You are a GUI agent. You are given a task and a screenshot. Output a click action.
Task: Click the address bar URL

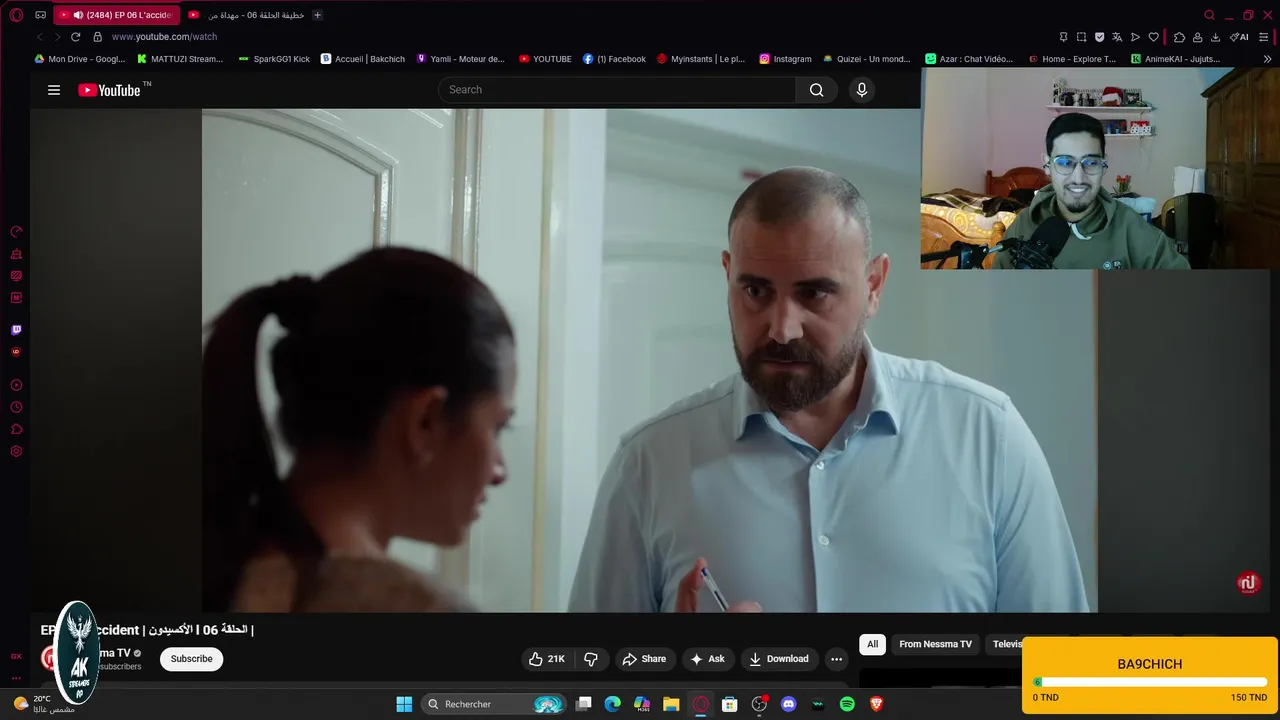point(164,37)
